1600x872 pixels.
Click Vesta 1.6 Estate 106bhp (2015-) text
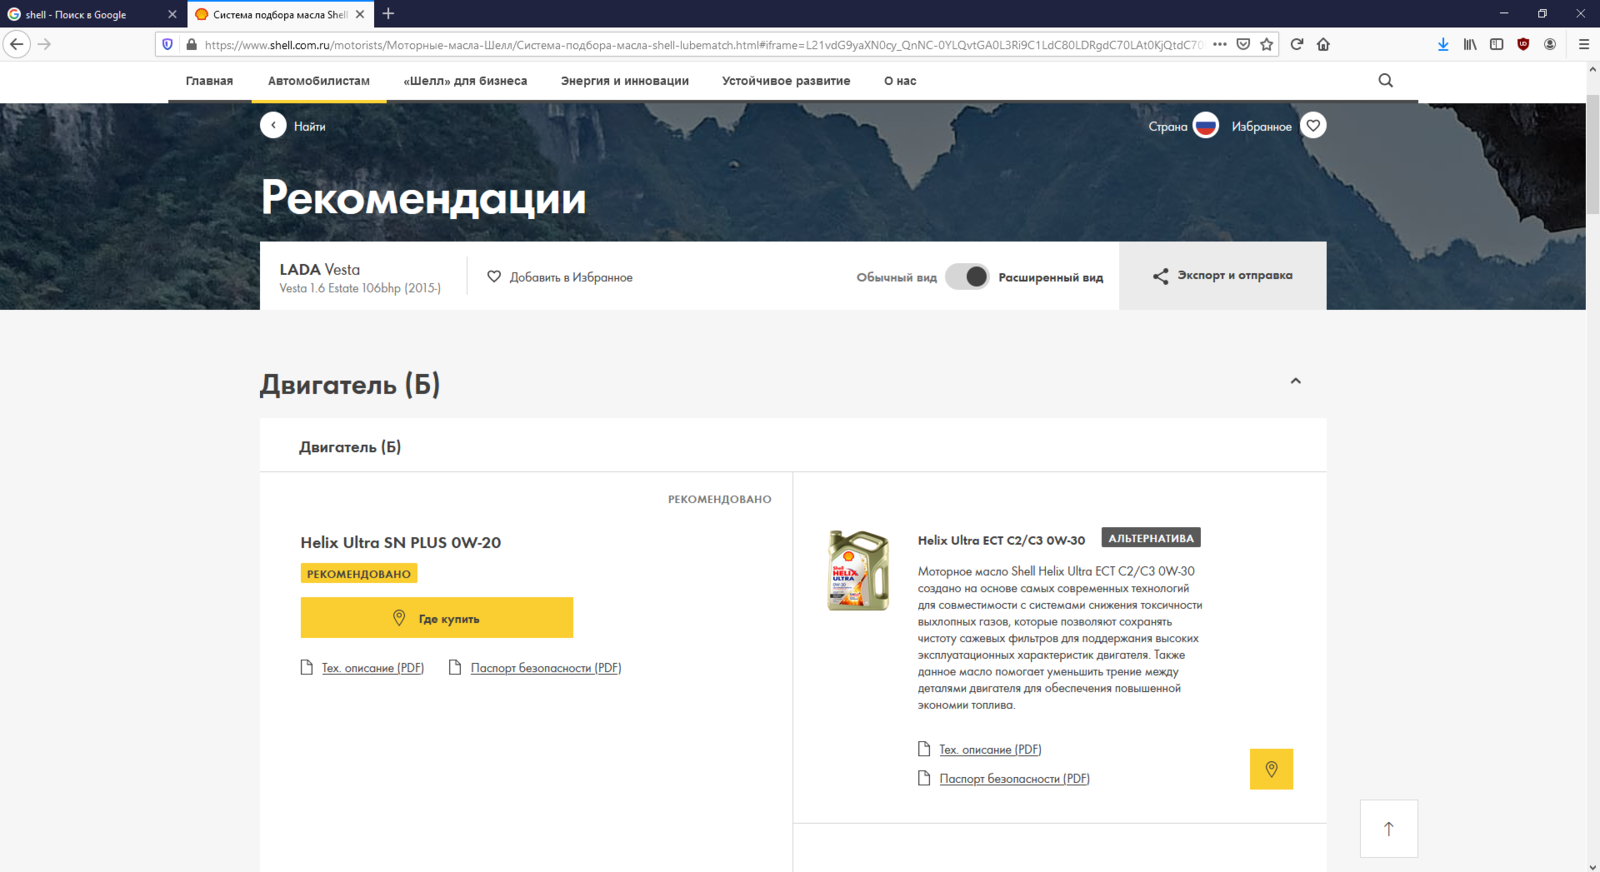(360, 289)
